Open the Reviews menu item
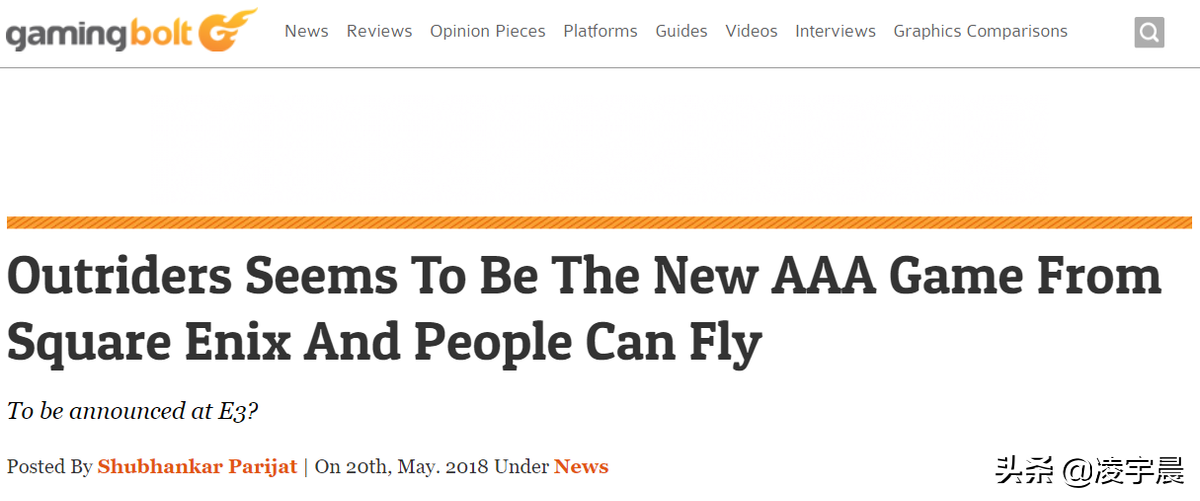The height and width of the screenshot is (501, 1200). (x=379, y=31)
